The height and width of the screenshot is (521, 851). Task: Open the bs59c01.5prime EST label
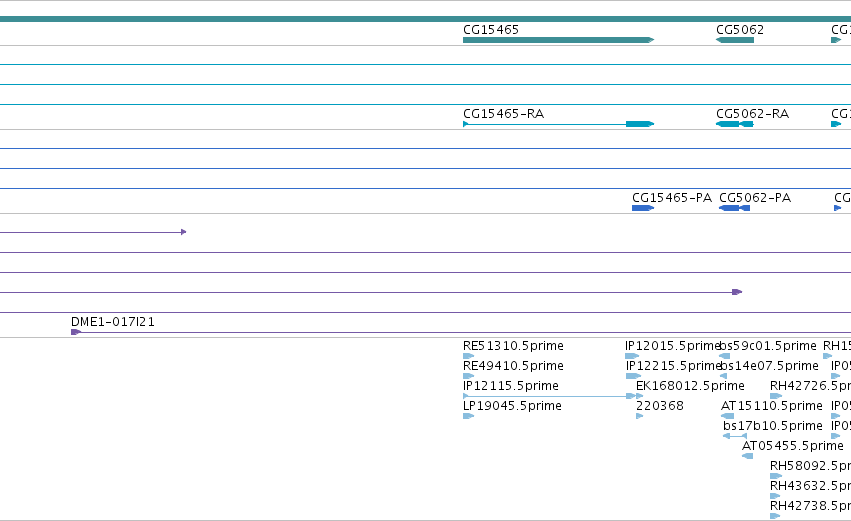coord(767,346)
